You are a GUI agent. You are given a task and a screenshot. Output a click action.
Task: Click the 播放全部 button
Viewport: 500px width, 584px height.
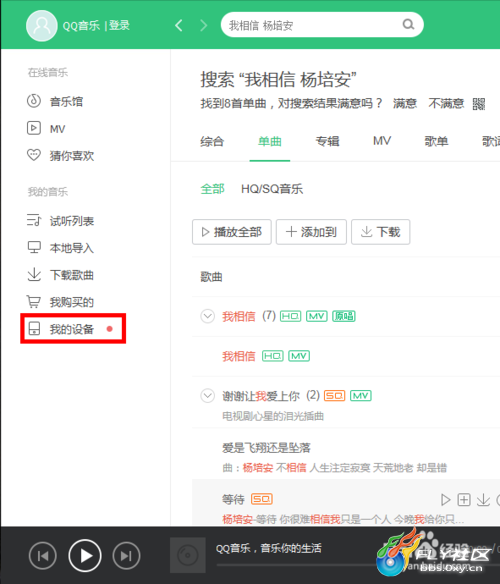[x=232, y=232]
